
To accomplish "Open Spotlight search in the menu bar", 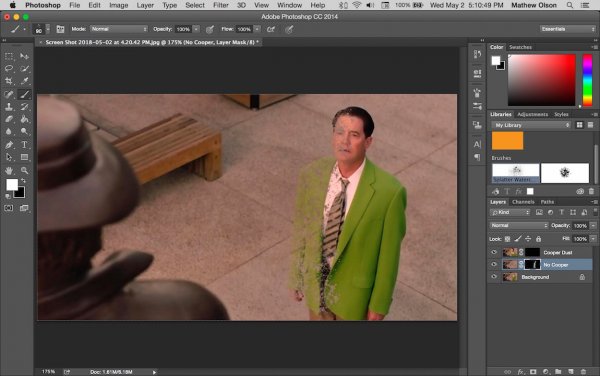I will pyautogui.click(x=570, y=5).
